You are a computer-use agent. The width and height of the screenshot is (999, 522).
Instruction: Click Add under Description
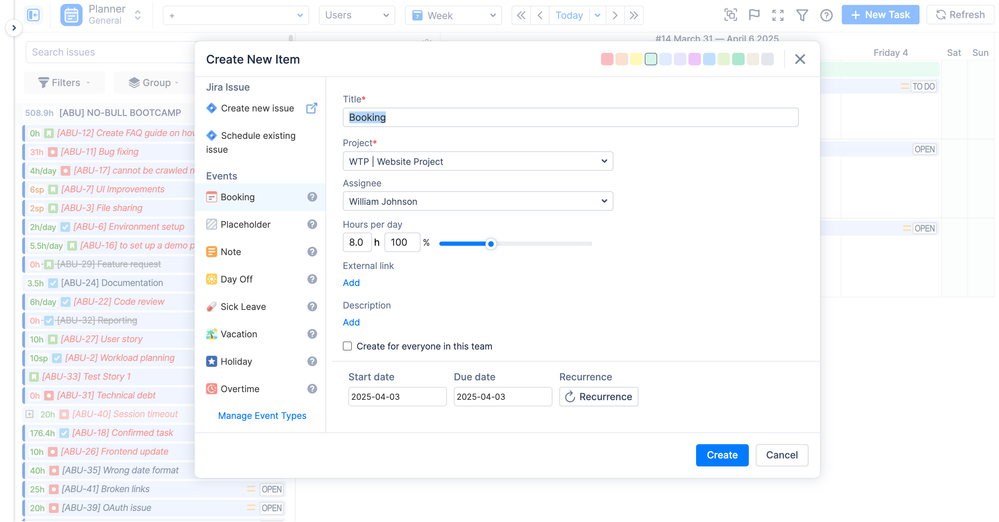pos(351,323)
